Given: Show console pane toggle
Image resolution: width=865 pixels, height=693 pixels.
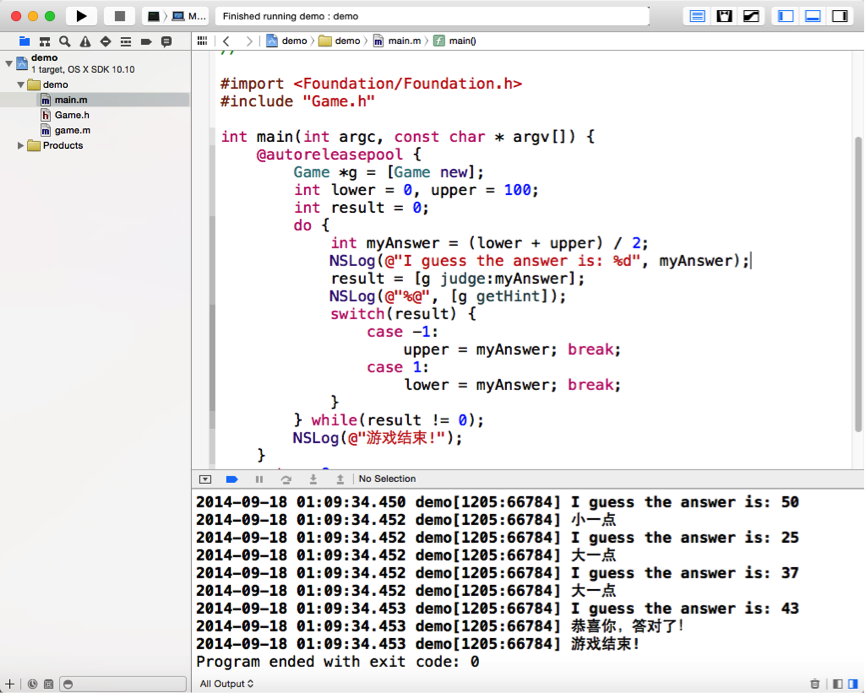Looking at the screenshot, I should pyautogui.click(x=853, y=684).
